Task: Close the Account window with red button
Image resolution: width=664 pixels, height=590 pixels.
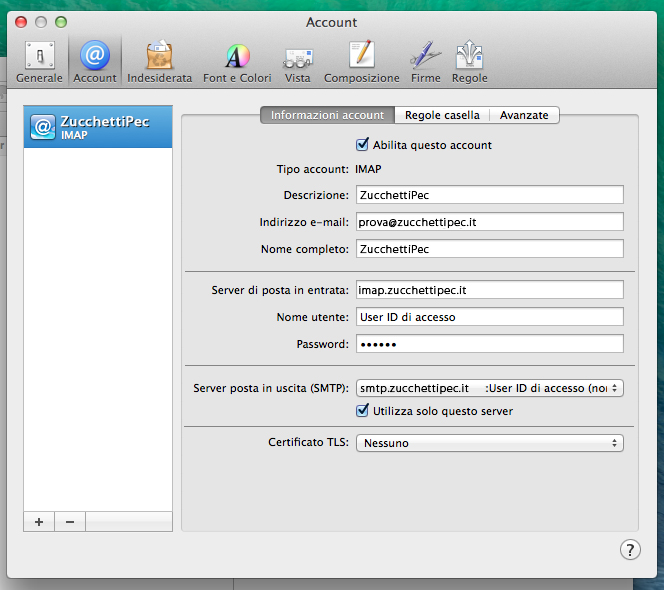Action: (21, 22)
